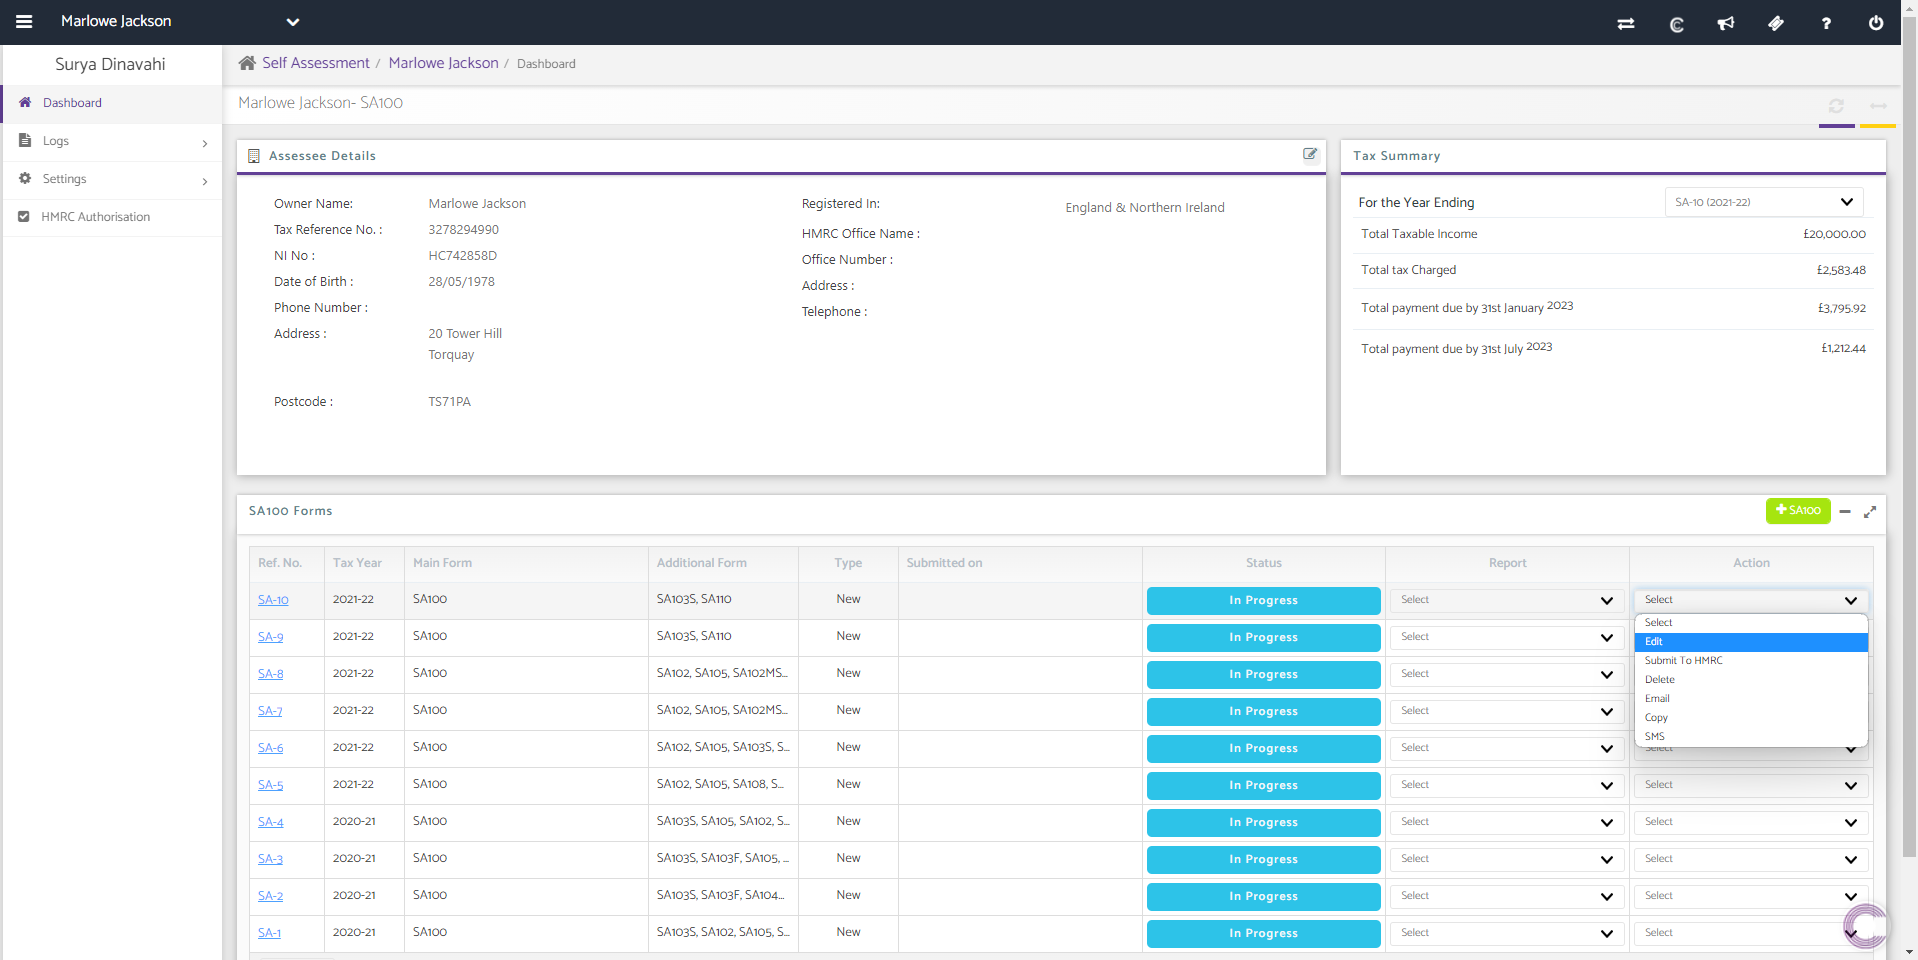Click Total tax Charged £2,583.48 value
The image size is (1918, 960).
(1841, 270)
